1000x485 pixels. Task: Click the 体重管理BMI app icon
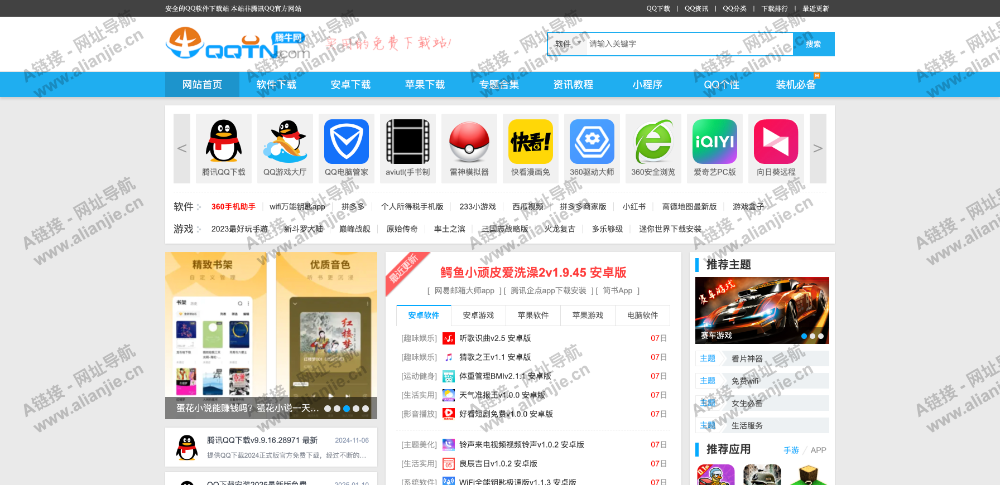click(449, 376)
